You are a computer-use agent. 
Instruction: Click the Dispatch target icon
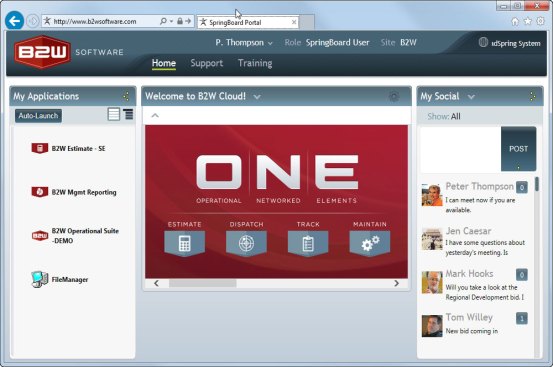[x=246, y=243]
